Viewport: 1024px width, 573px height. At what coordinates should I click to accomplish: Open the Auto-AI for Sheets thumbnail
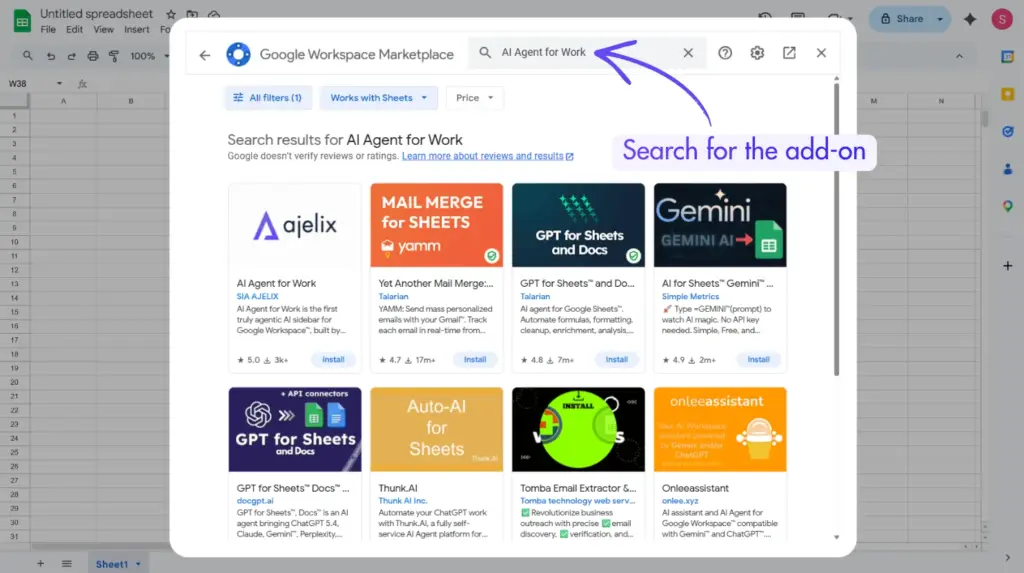436,429
